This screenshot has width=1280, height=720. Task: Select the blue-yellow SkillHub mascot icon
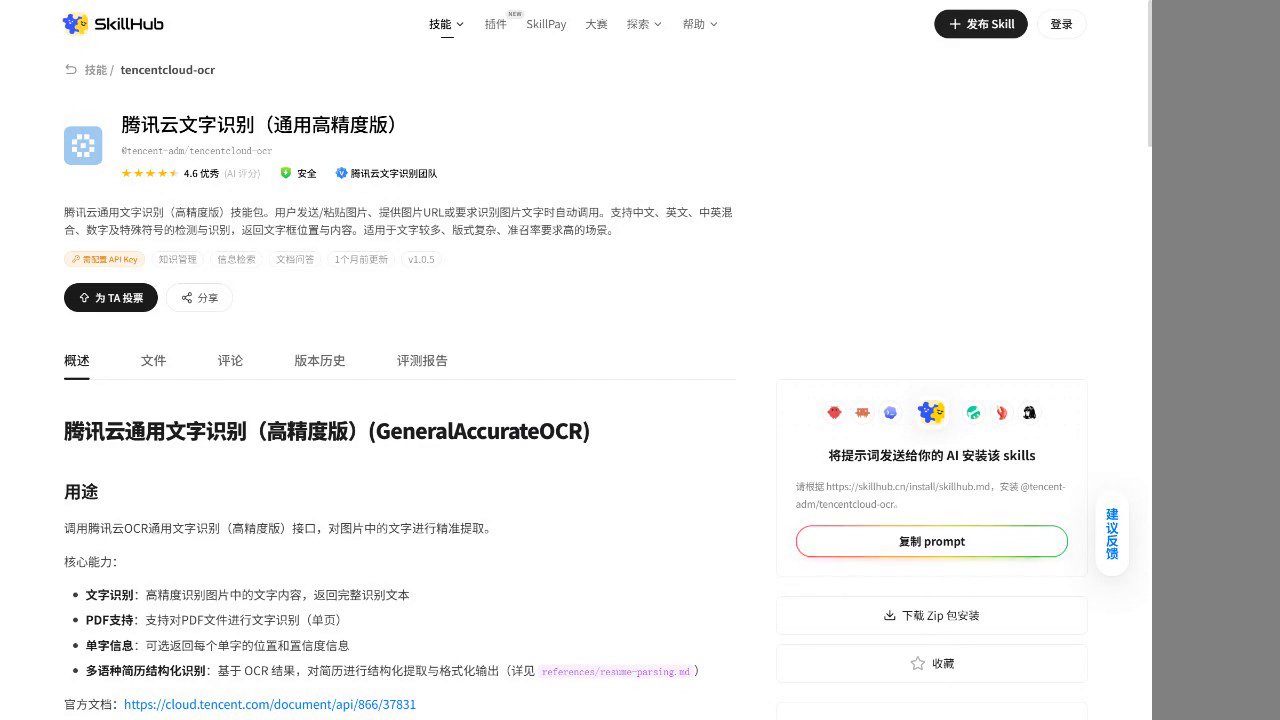click(931, 412)
